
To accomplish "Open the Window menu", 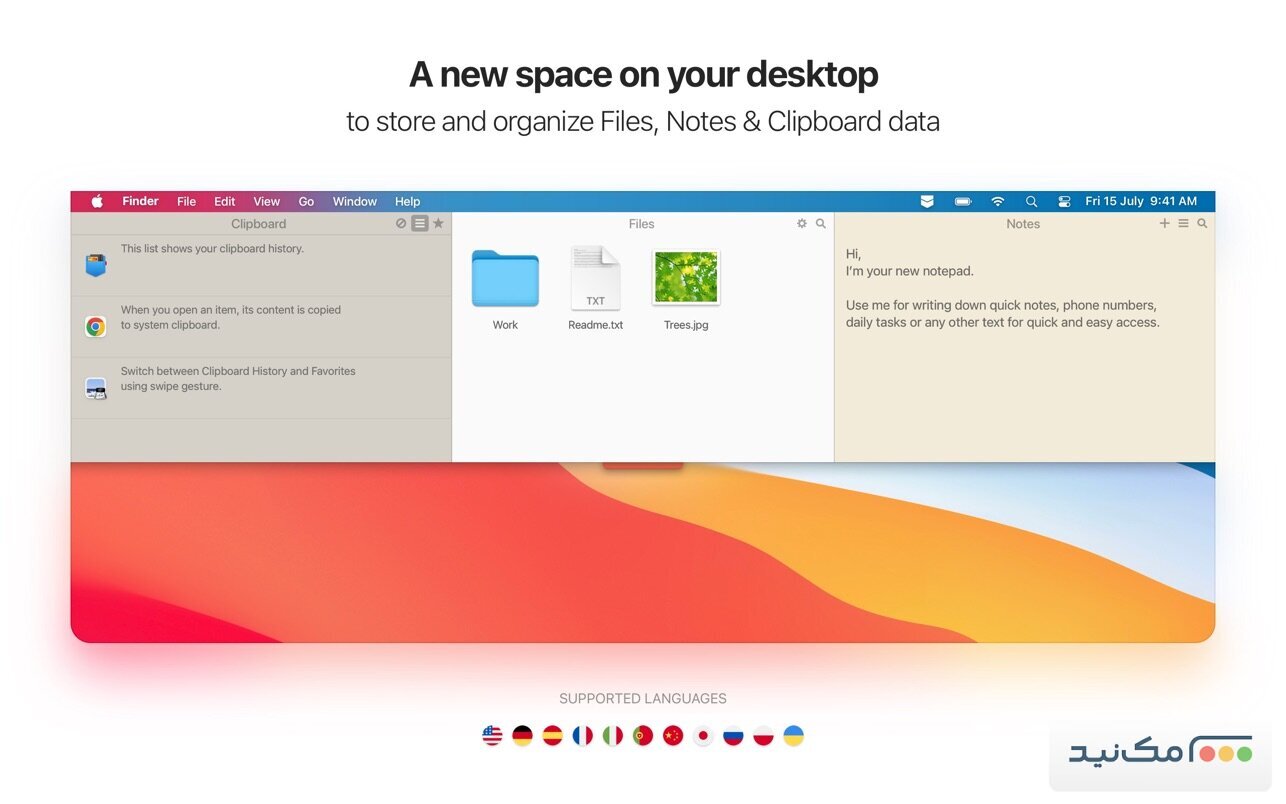I will click(354, 201).
